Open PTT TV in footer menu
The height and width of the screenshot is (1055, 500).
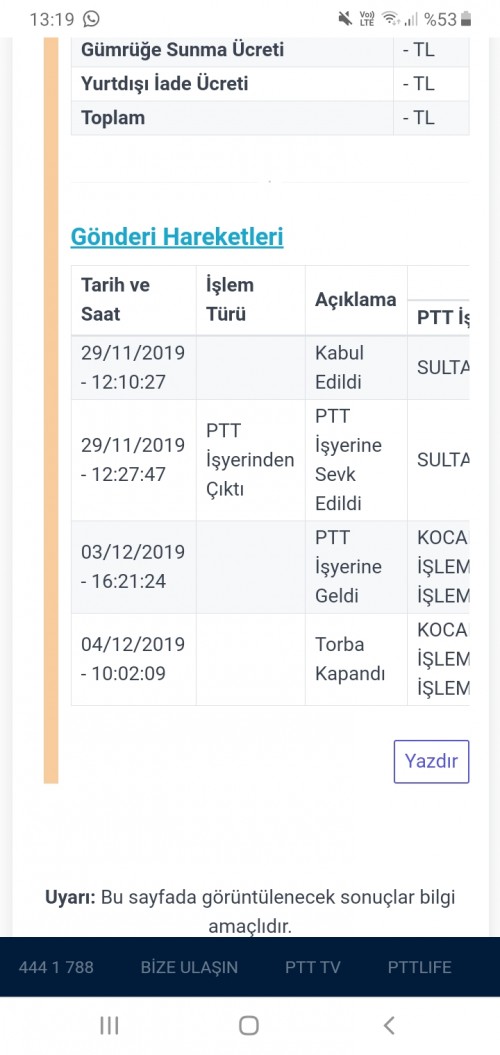[313, 968]
